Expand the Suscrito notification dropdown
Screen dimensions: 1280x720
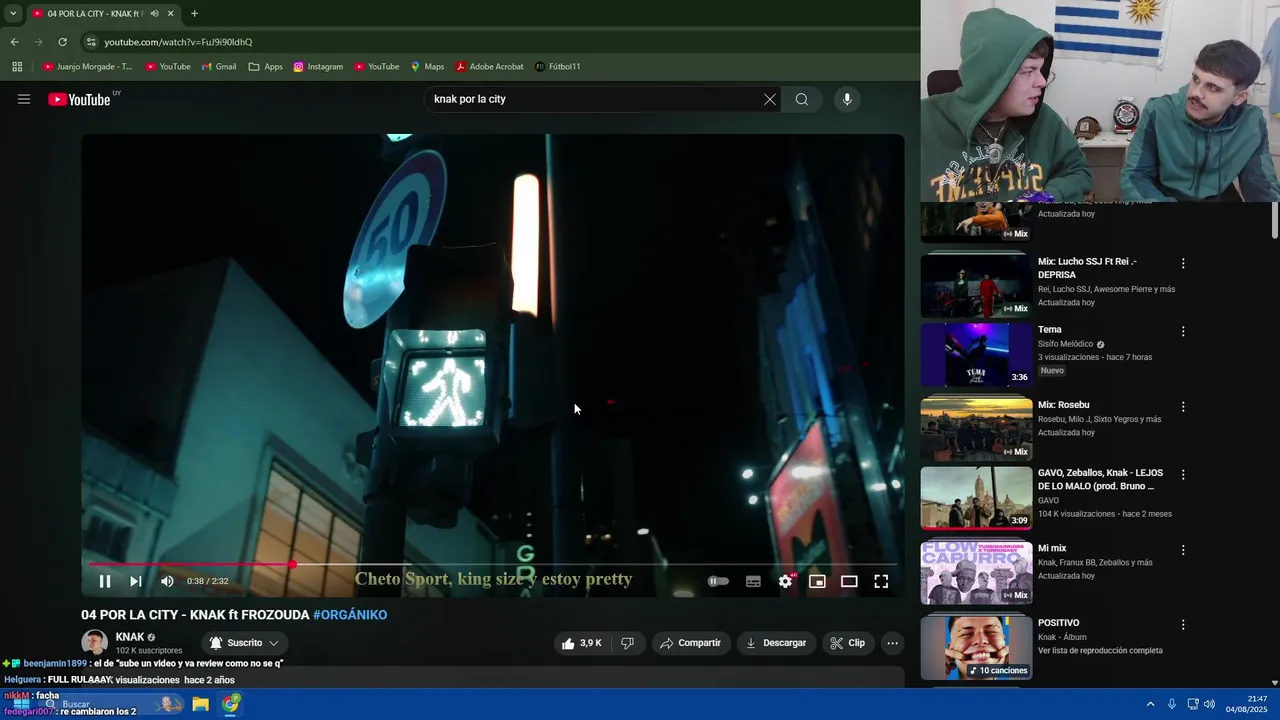pyautogui.click(x=244, y=643)
